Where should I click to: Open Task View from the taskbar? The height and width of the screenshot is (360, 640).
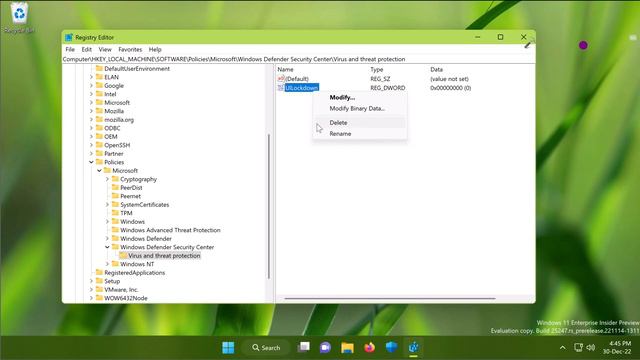coord(304,347)
